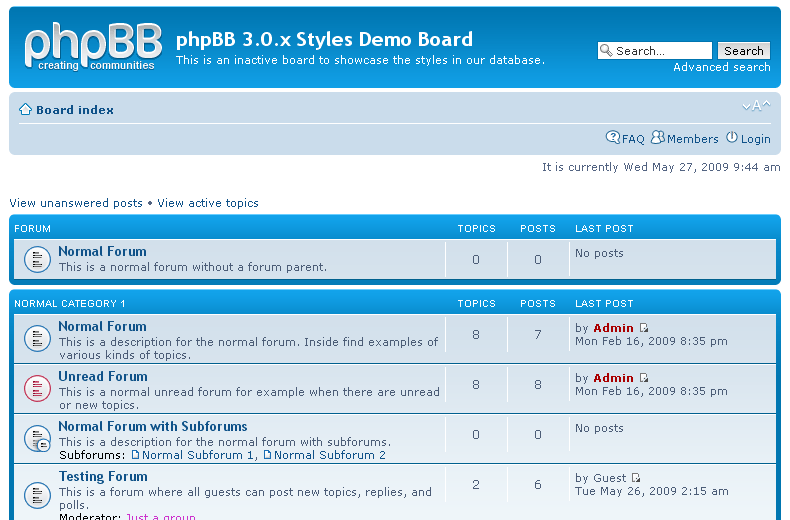The image size is (790, 520).
Task: Click the change font size icon
Action: tap(756, 105)
